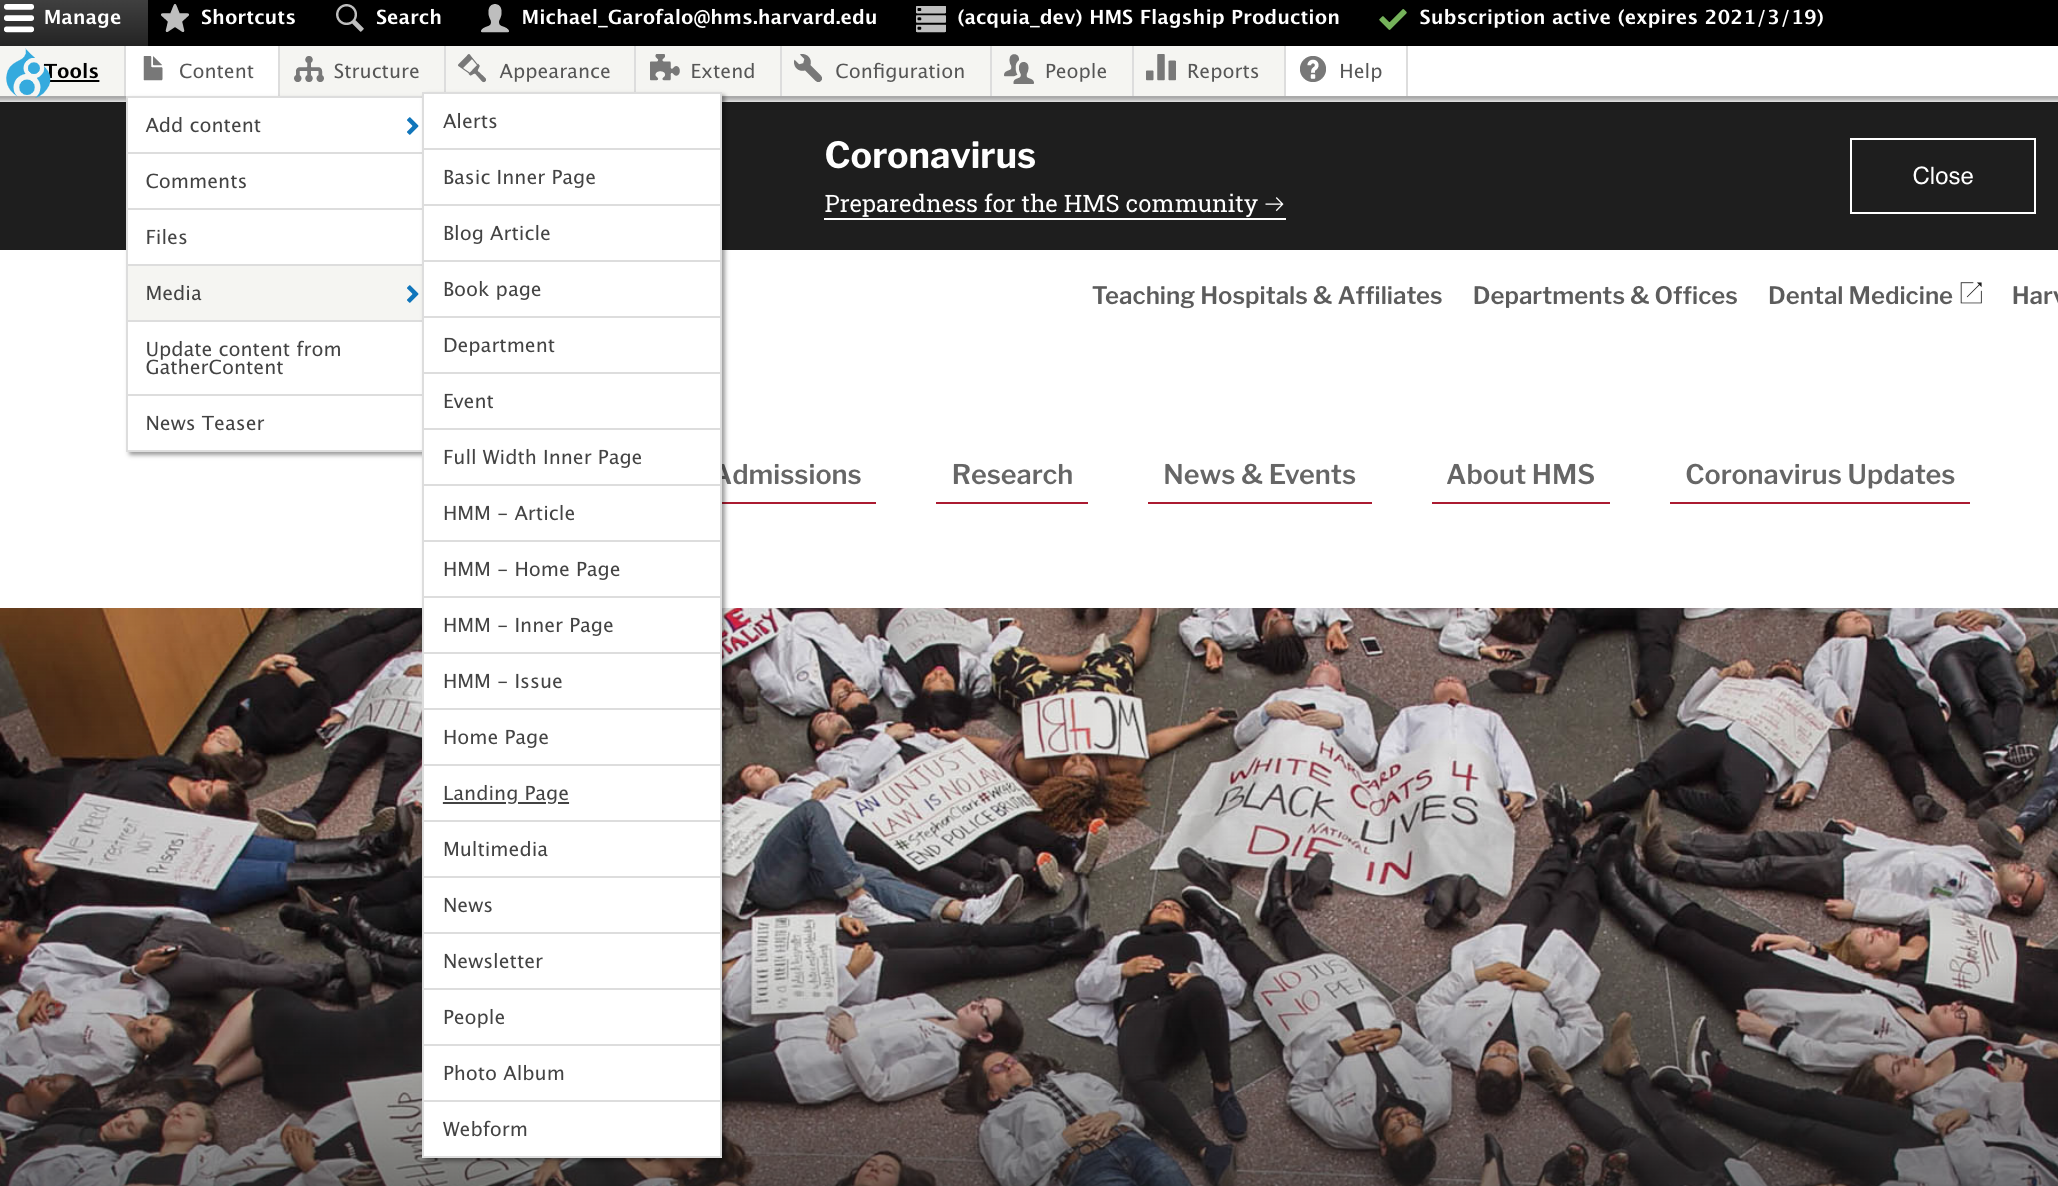This screenshot has width=2058, height=1186.
Task: Choose HMM – Issue content type
Action: tap(572, 681)
